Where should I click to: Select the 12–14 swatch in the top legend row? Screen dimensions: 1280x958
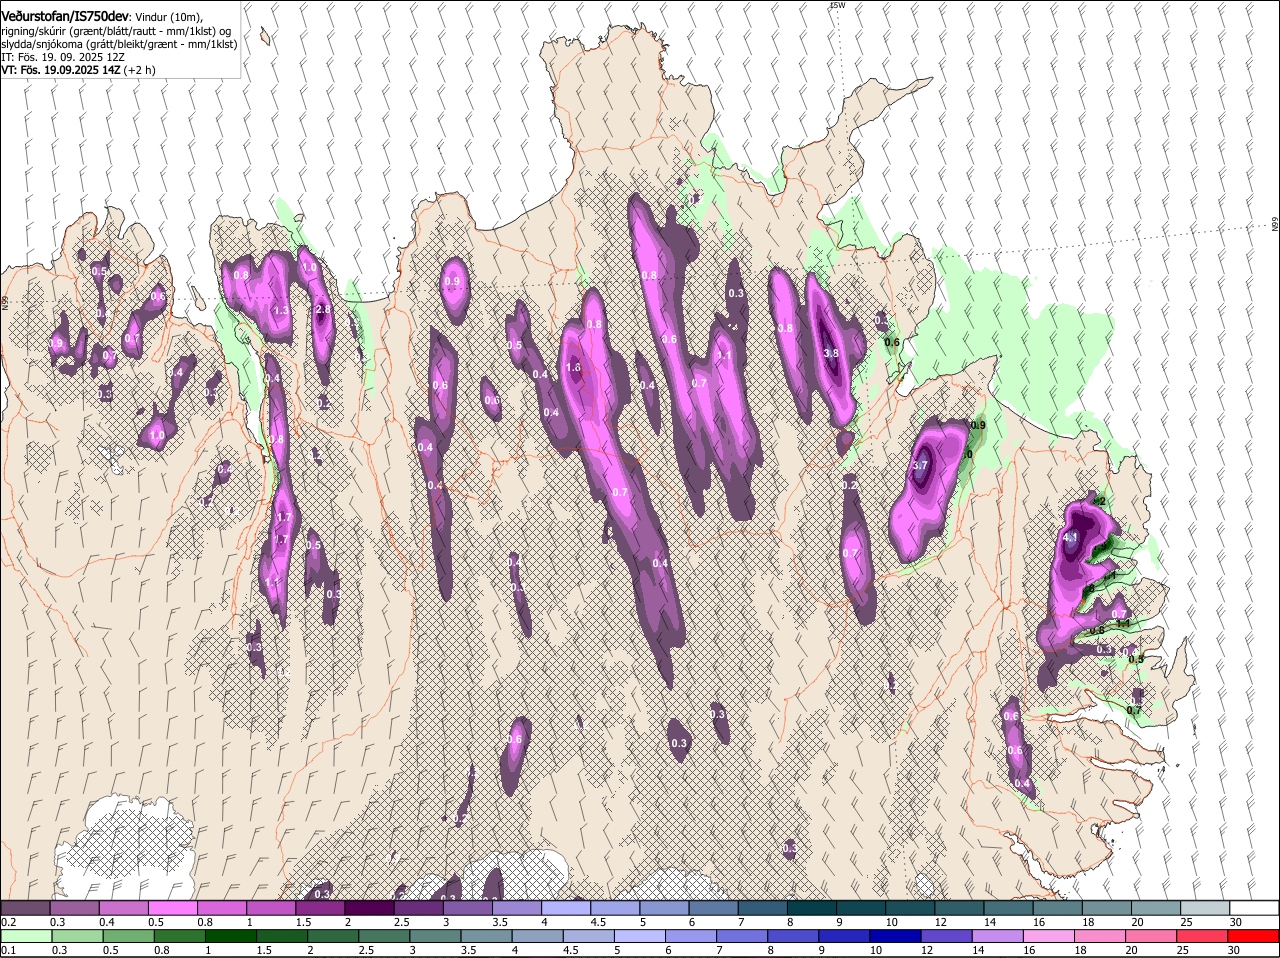tap(959, 908)
